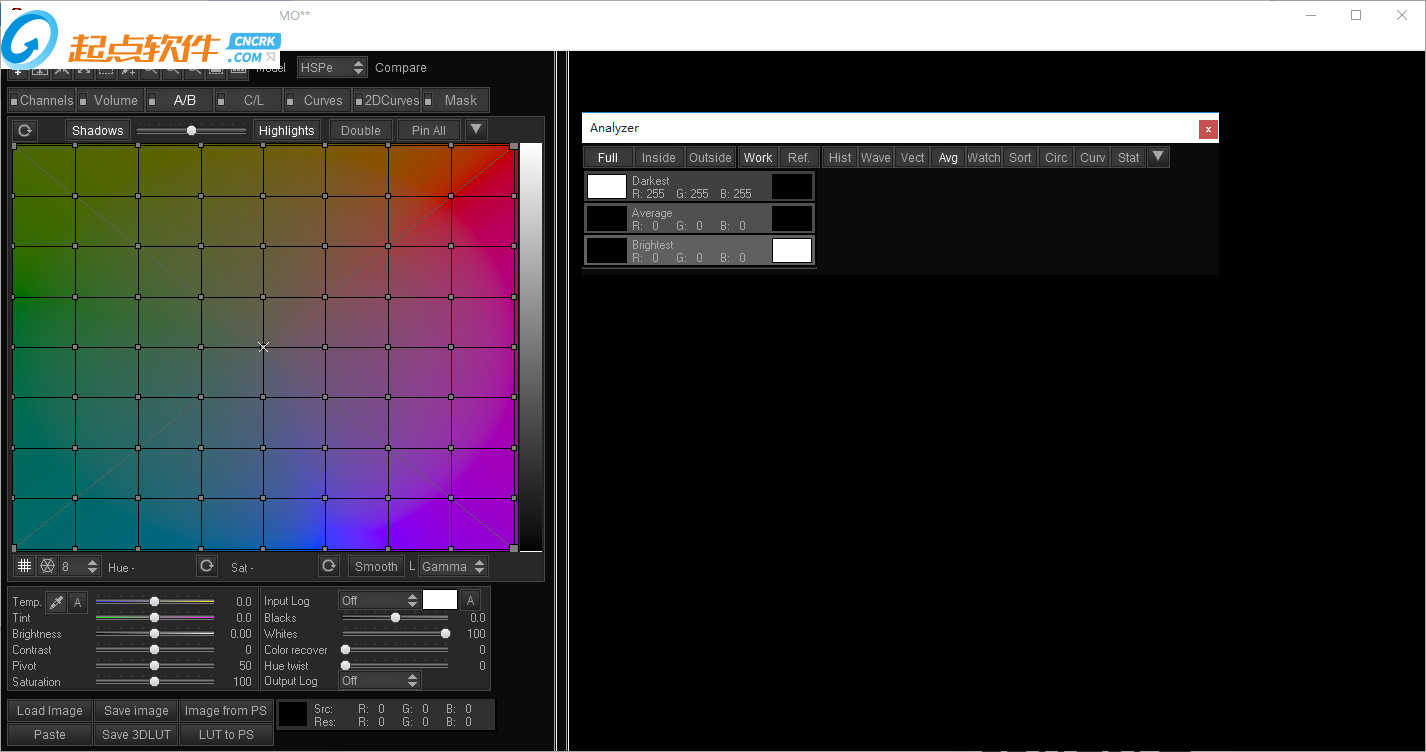Toggle the Channels panel checkbox
The image size is (1426, 752).
pyautogui.click(x=14, y=101)
